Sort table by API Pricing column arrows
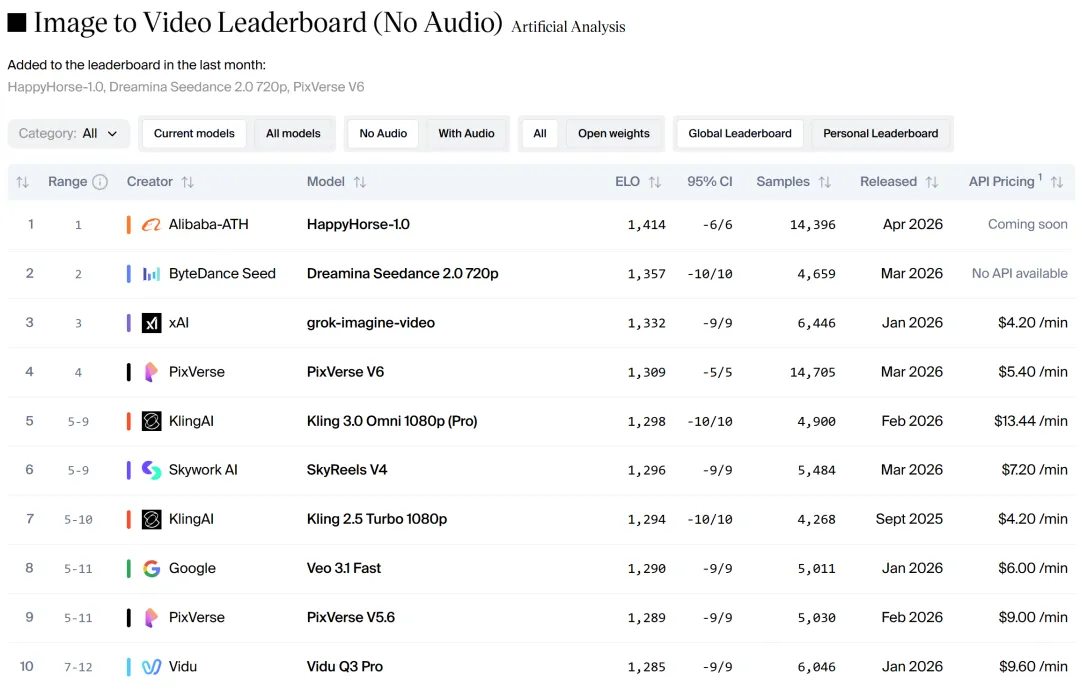The width and height of the screenshot is (1080, 691). pos(1057,182)
